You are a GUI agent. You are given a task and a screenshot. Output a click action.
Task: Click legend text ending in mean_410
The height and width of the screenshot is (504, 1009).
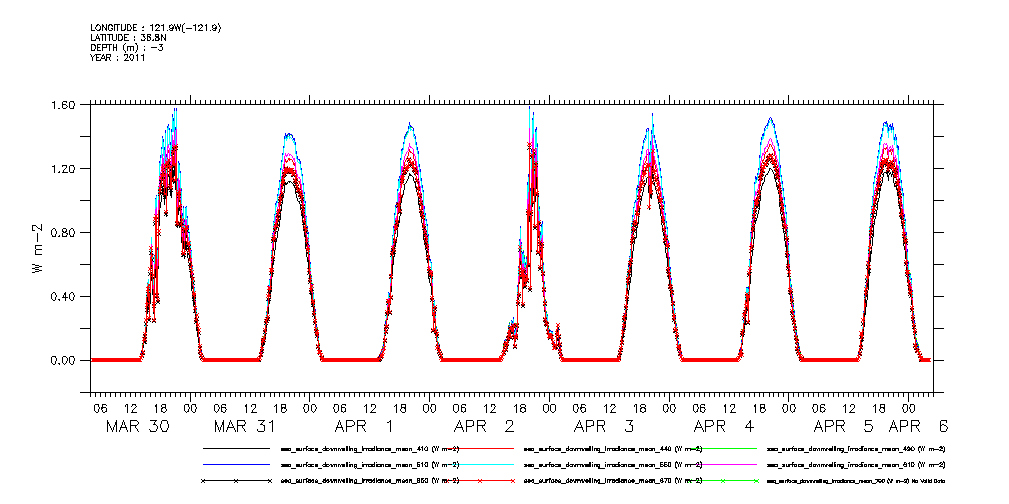[x=370, y=448]
